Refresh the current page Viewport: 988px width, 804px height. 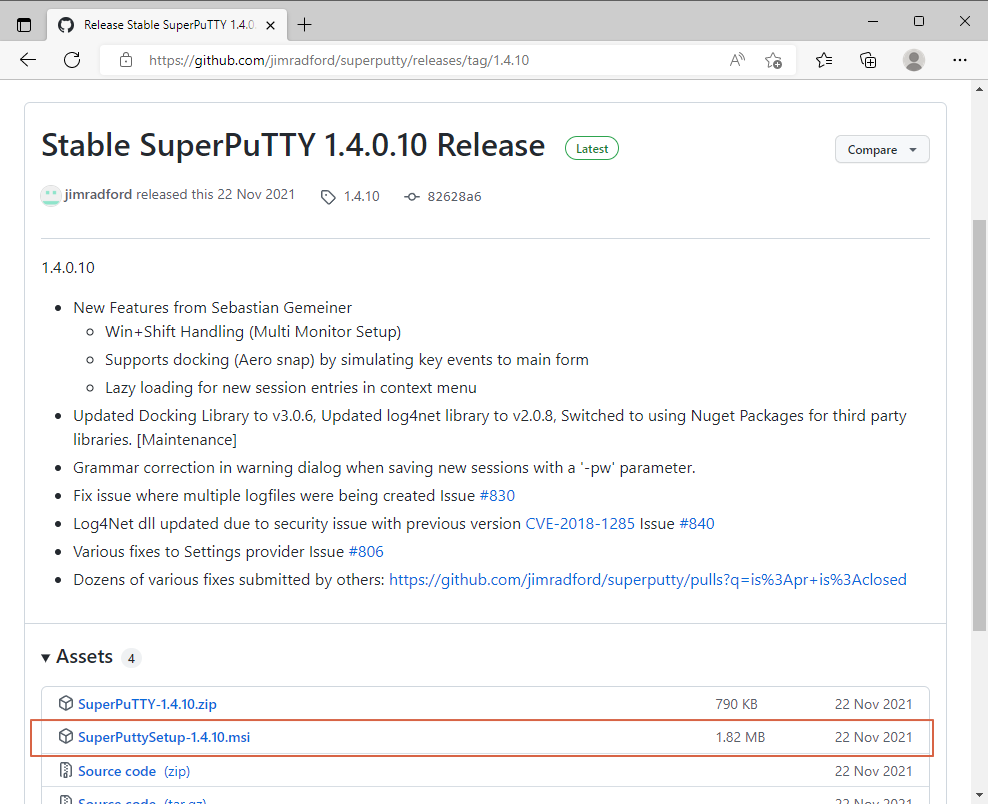pyautogui.click(x=72, y=60)
